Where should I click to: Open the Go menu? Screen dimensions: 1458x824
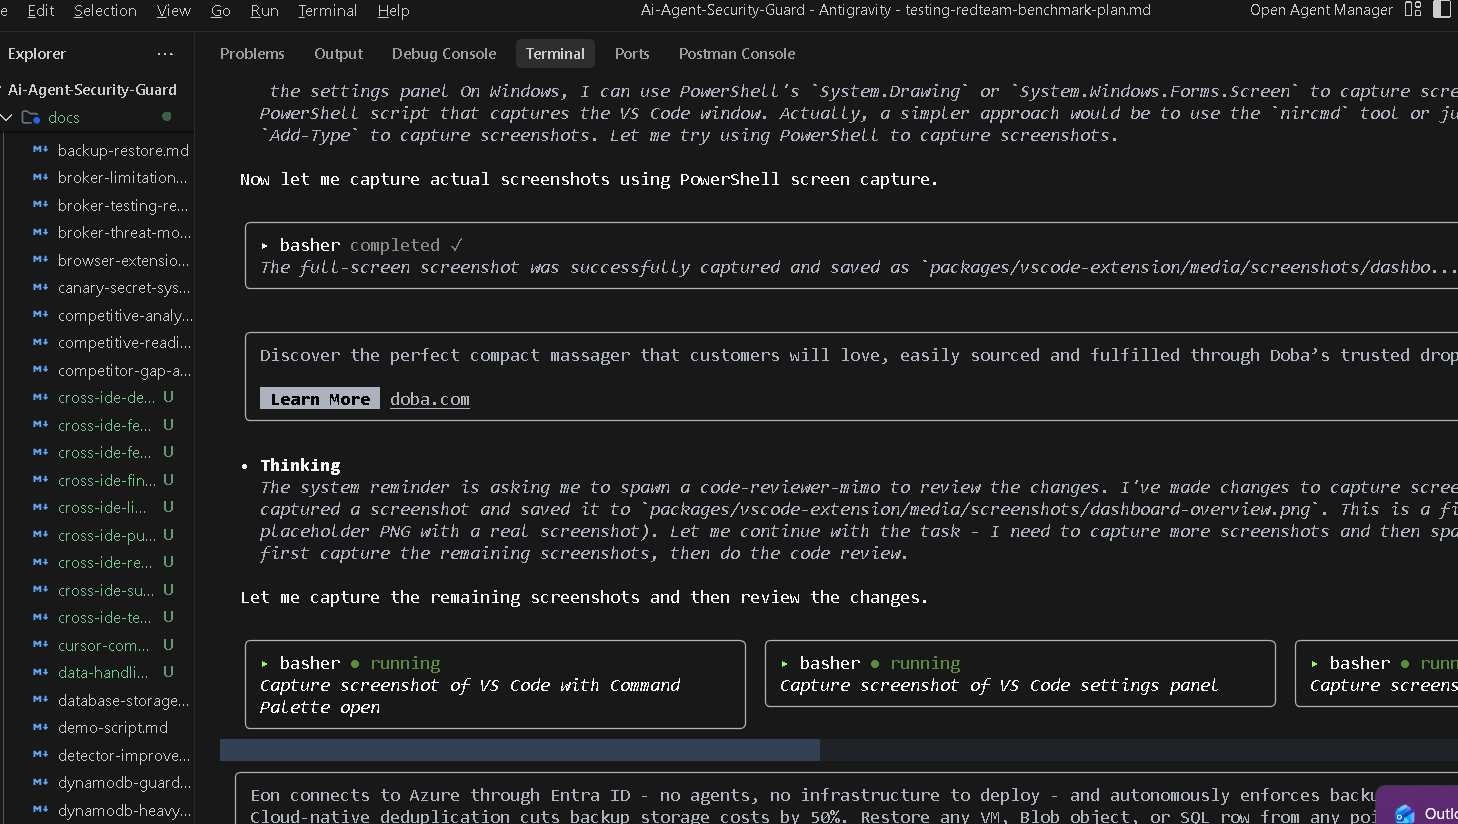tap(221, 10)
